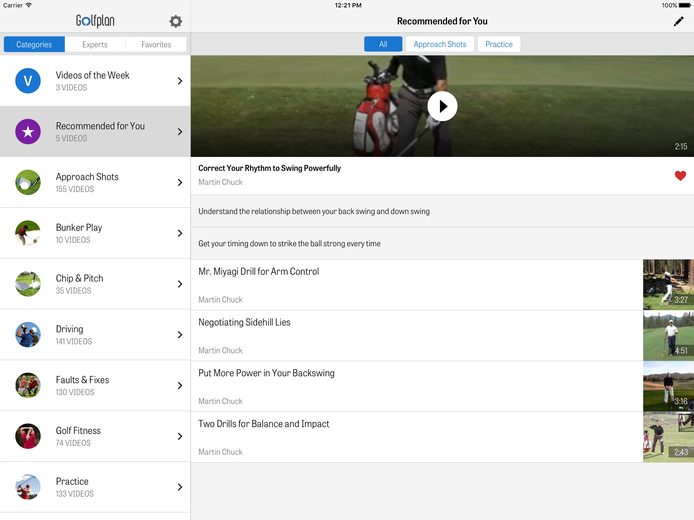
Task: Open Put More Power thumbnail
Action: [668, 386]
